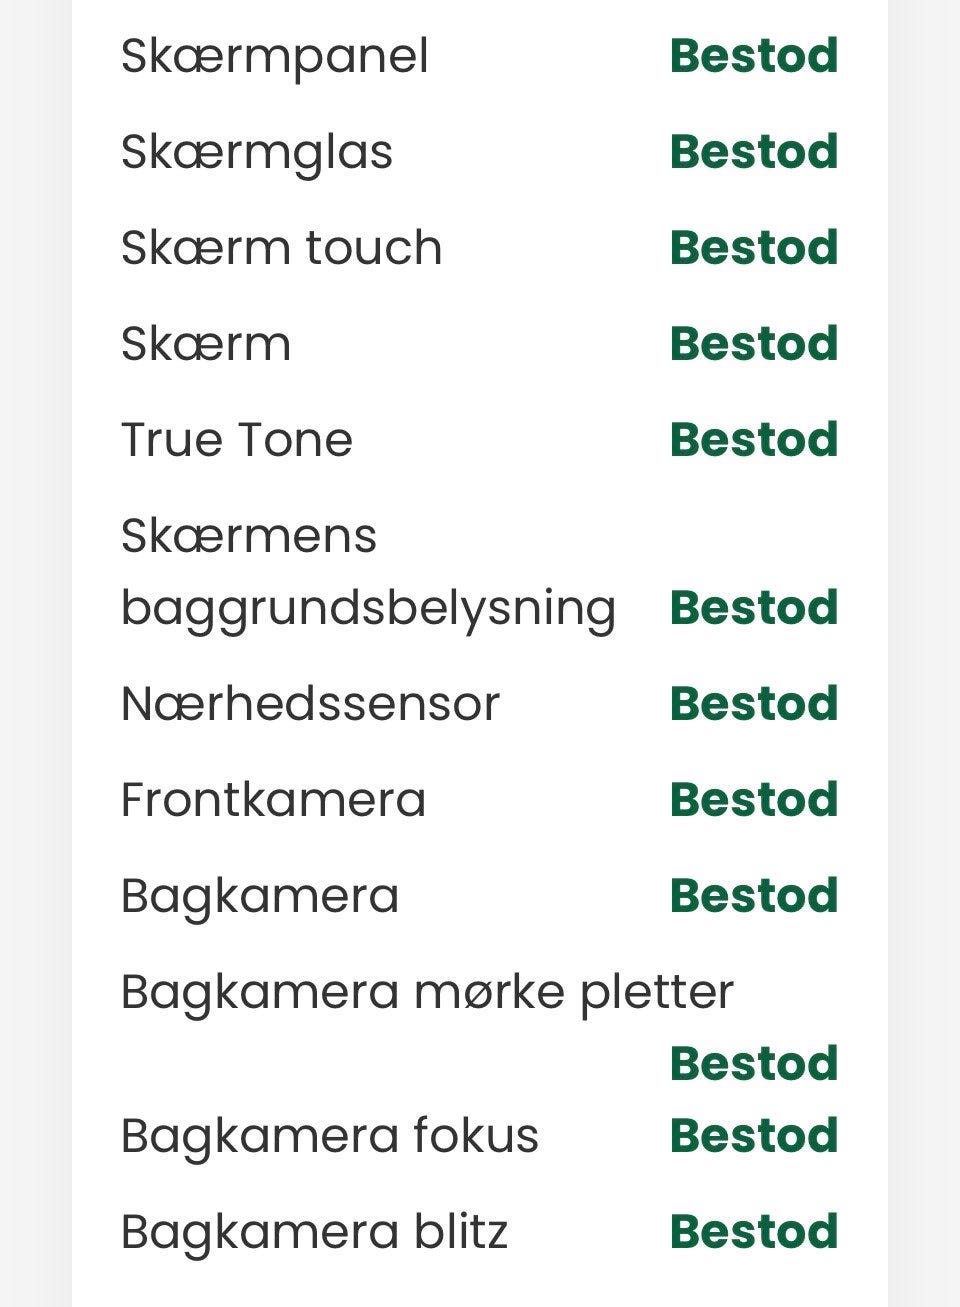Click the Bestod result next to Skærmpanel
Image resolution: width=960 pixels, height=1307 pixels.
(x=754, y=56)
